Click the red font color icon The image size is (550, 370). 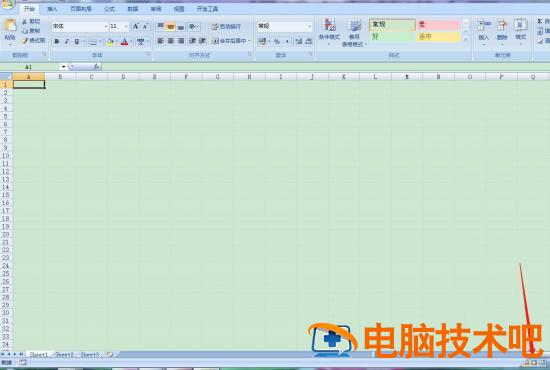(x=124, y=42)
